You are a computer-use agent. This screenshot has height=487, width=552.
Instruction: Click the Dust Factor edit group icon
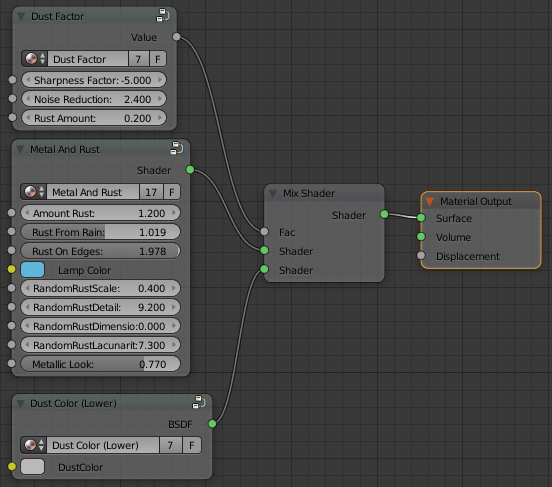click(163, 15)
